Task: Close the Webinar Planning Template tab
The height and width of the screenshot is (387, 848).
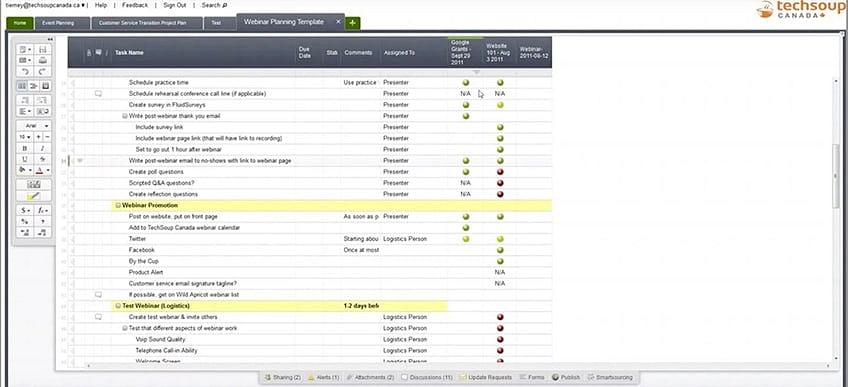Action: click(338, 22)
